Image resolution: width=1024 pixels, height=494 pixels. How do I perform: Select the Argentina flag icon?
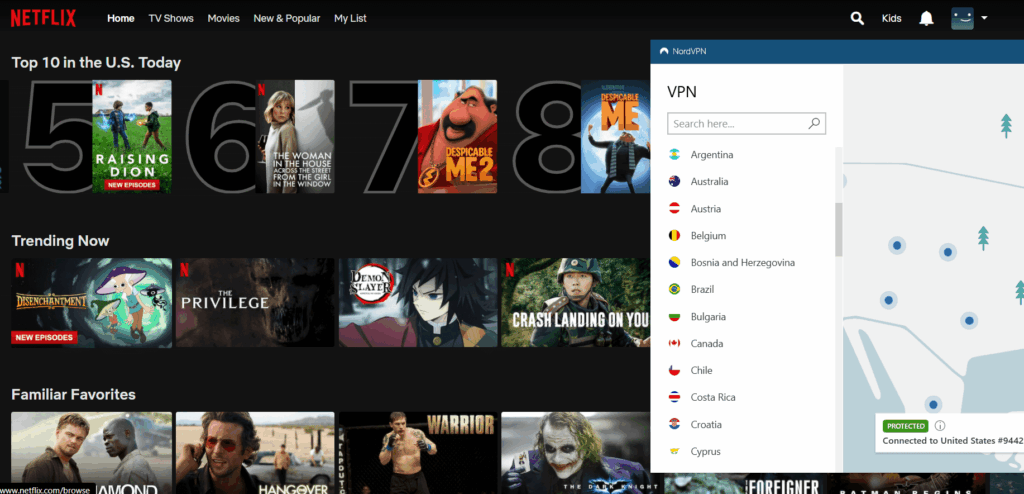(675, 155)
